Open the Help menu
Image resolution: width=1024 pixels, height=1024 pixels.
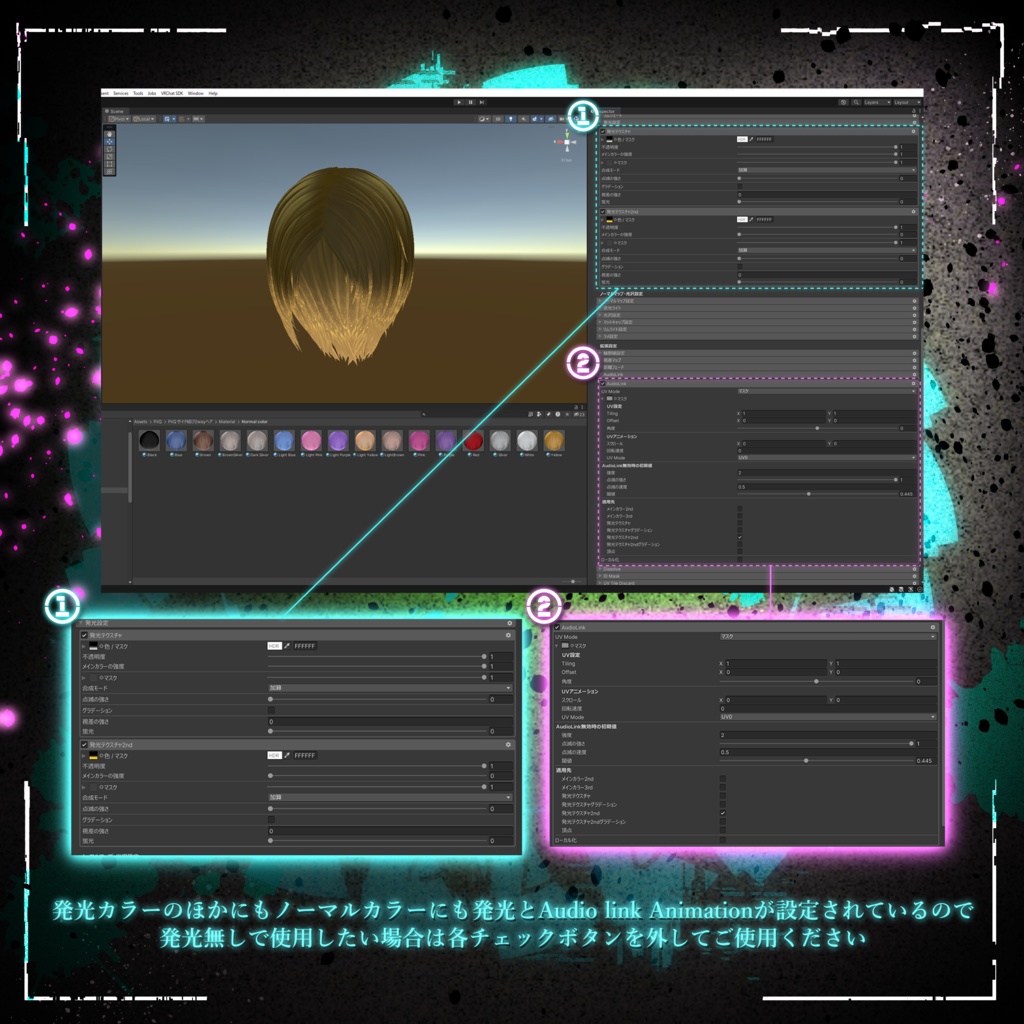coord(213,93)
